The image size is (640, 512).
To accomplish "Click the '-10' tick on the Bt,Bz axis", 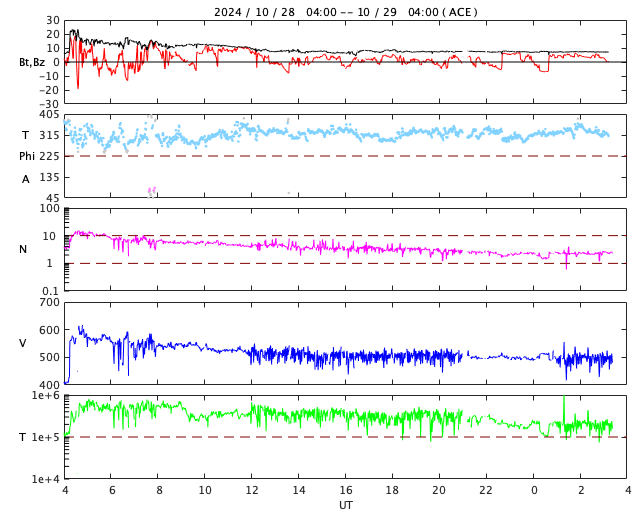I will pyautogui.click(x=49, y=76).
